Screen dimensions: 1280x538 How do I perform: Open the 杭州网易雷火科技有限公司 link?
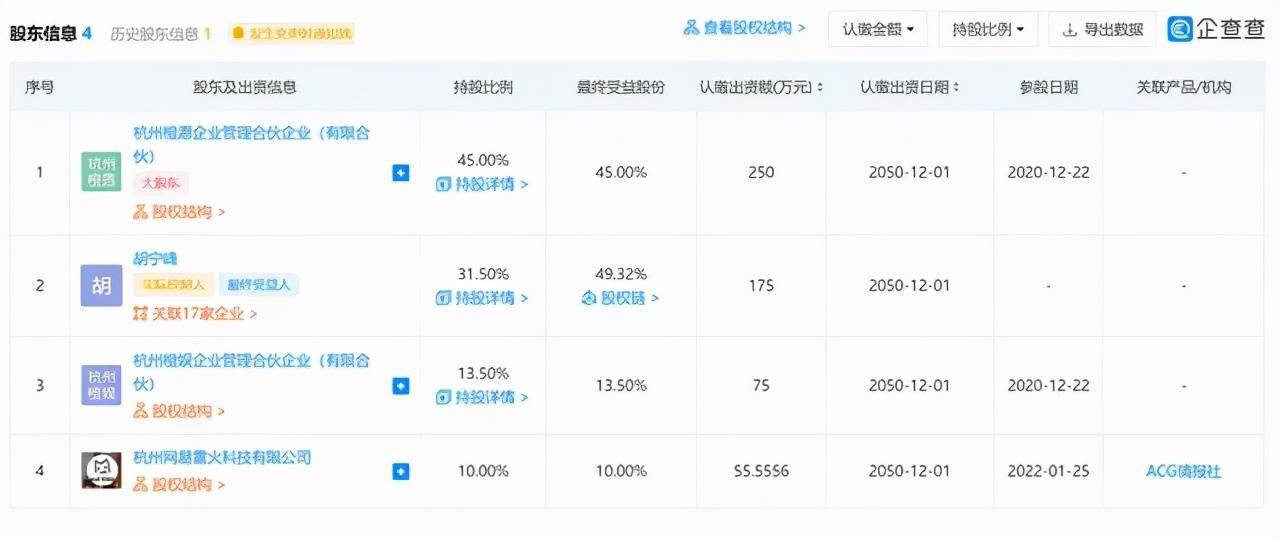(222, 457)
